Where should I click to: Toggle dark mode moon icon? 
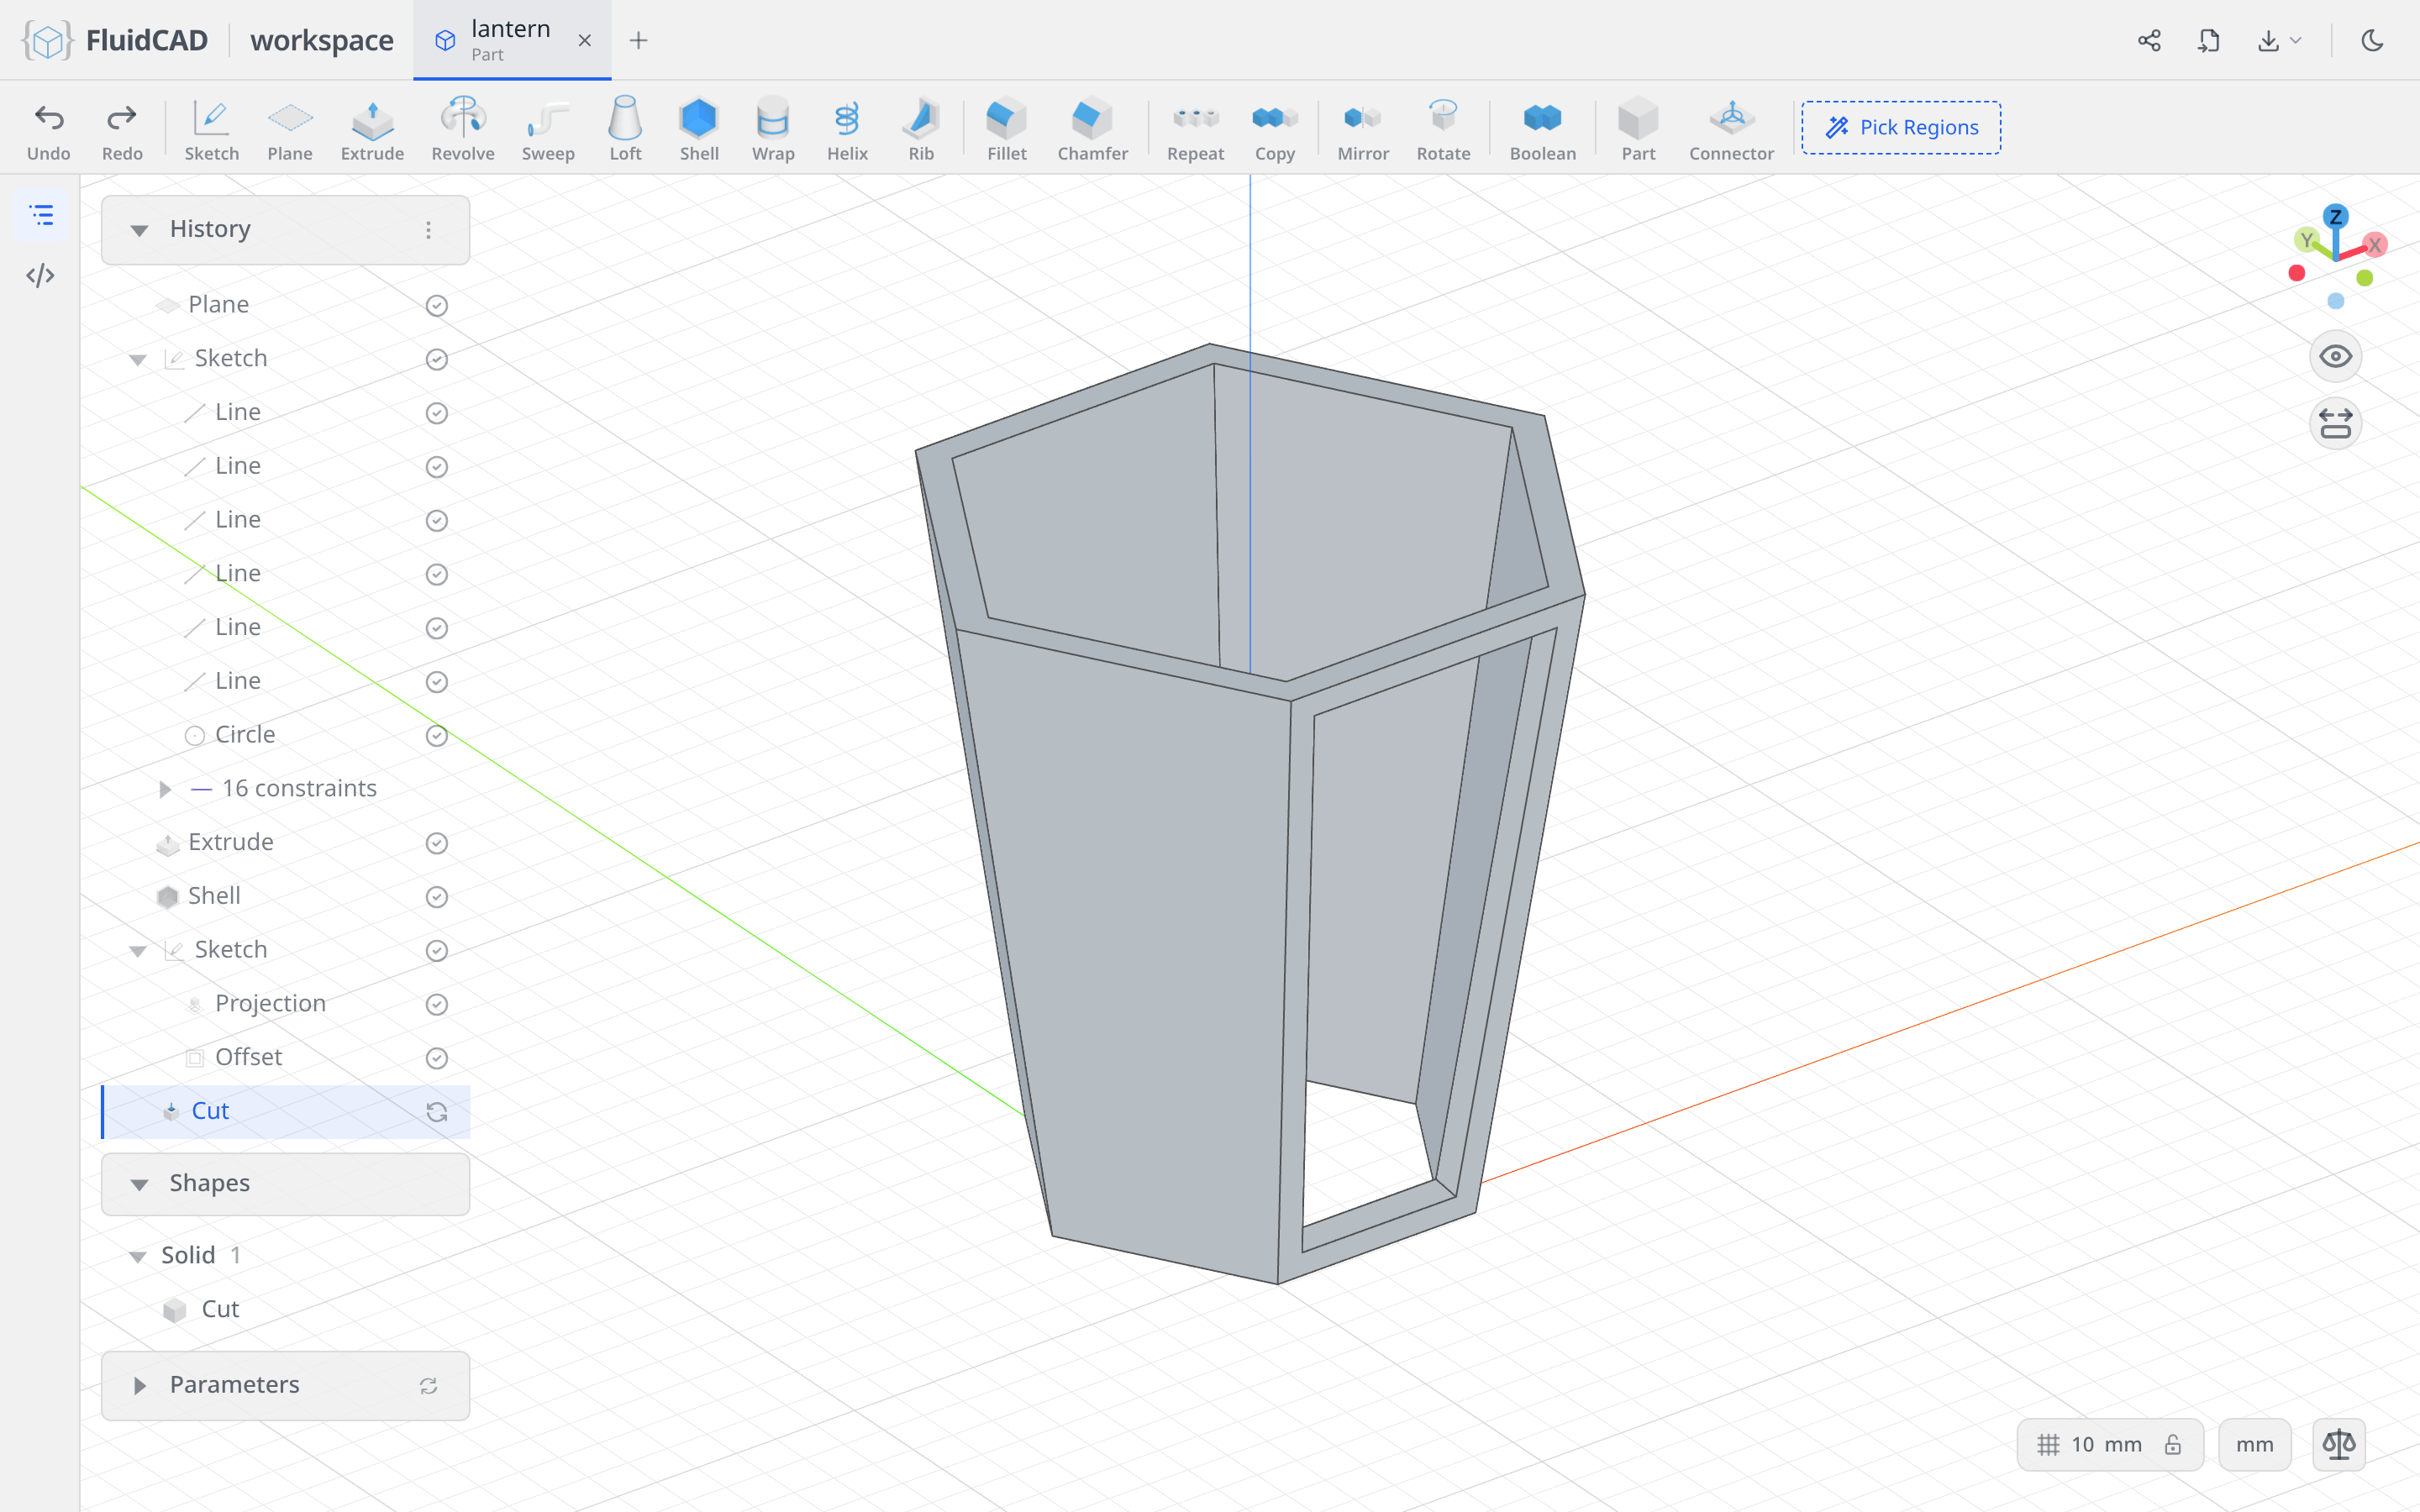click(x=2372, y=40)
